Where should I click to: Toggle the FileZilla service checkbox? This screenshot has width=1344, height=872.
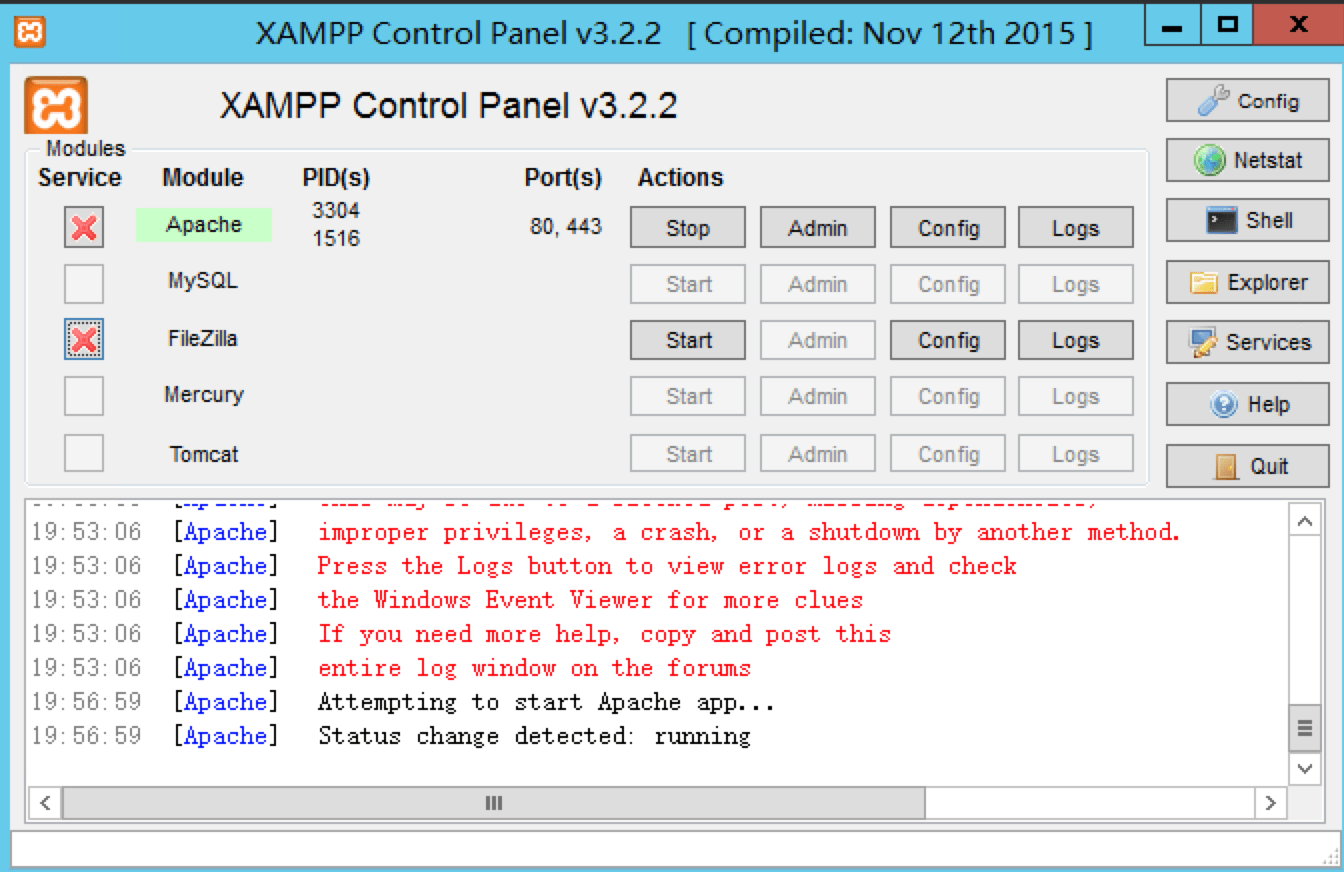84,339
